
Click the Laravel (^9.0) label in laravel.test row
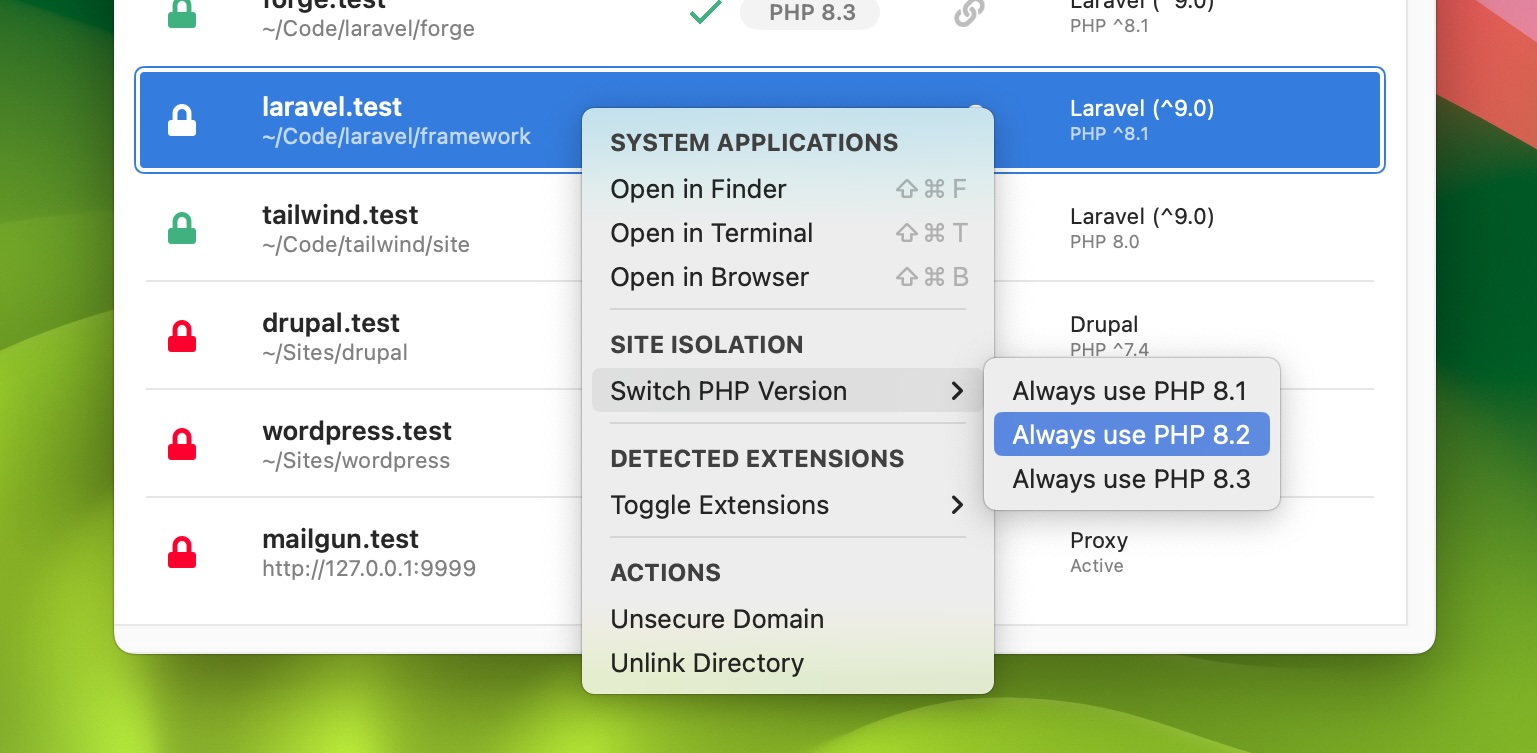(1142, 108)
